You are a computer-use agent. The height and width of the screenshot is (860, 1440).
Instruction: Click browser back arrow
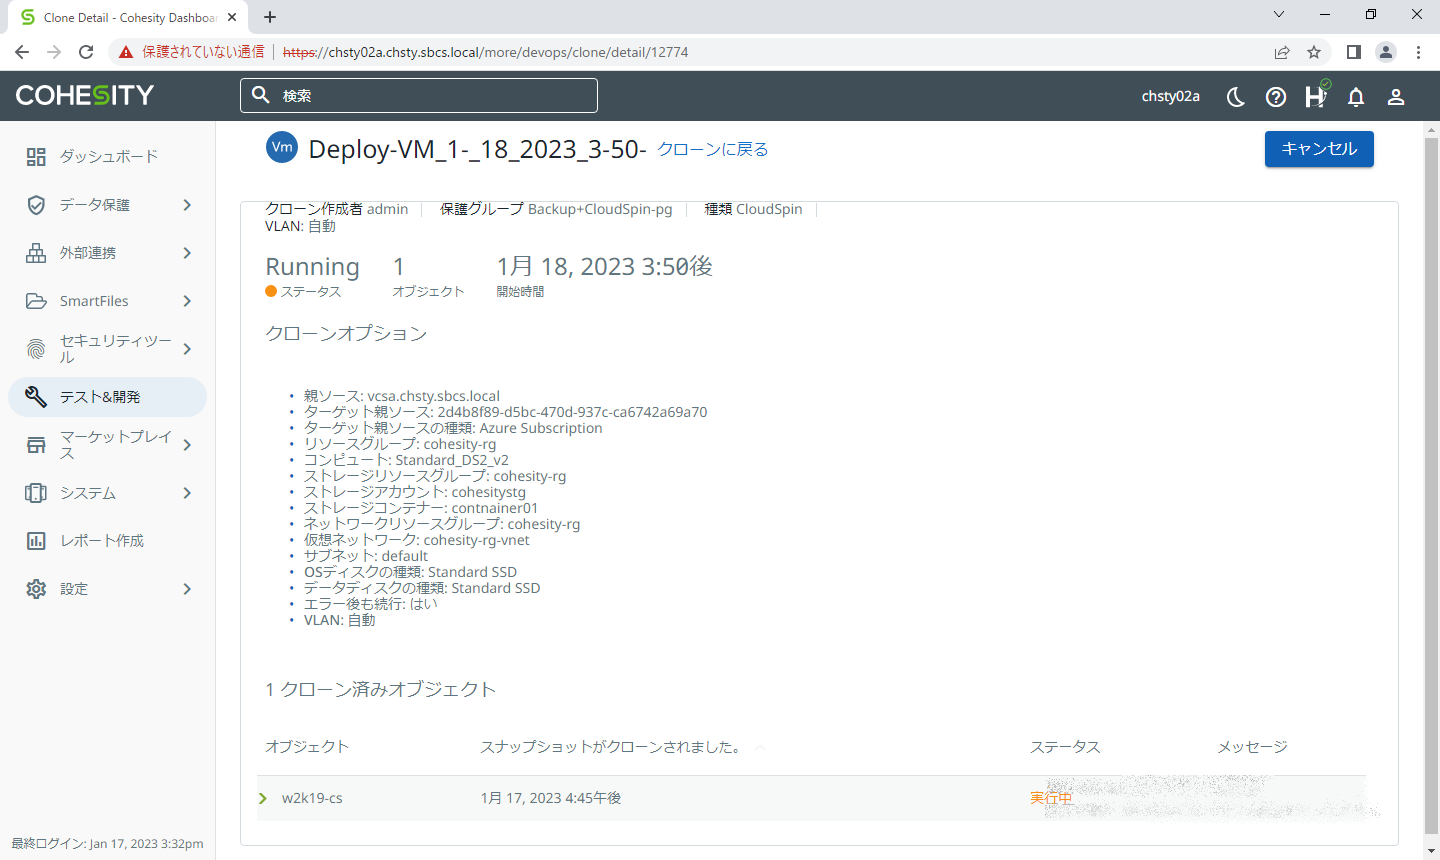pyautogui.click(x=22, y=52)
